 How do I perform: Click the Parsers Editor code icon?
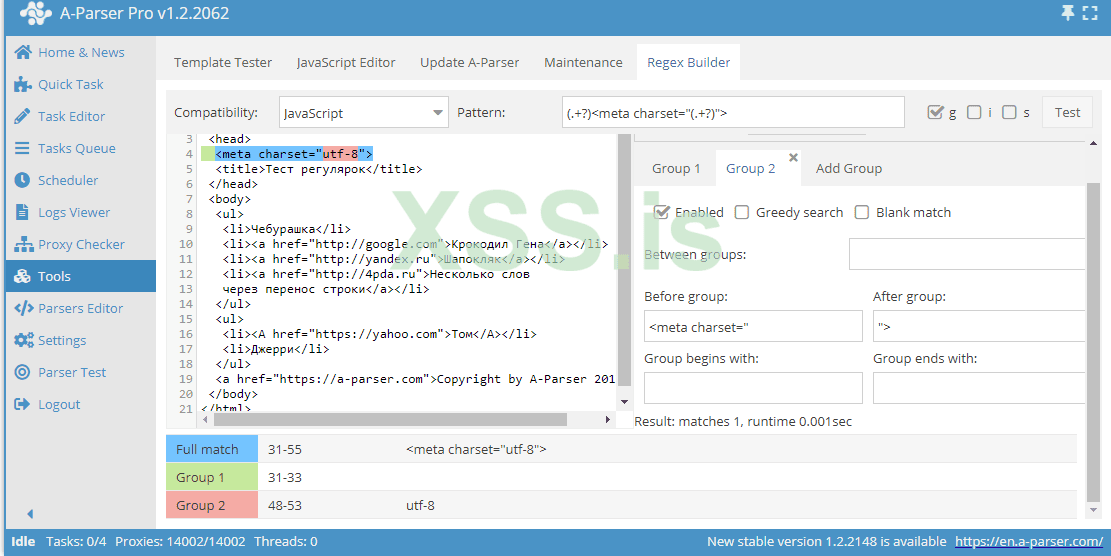[x=23, y=308]
